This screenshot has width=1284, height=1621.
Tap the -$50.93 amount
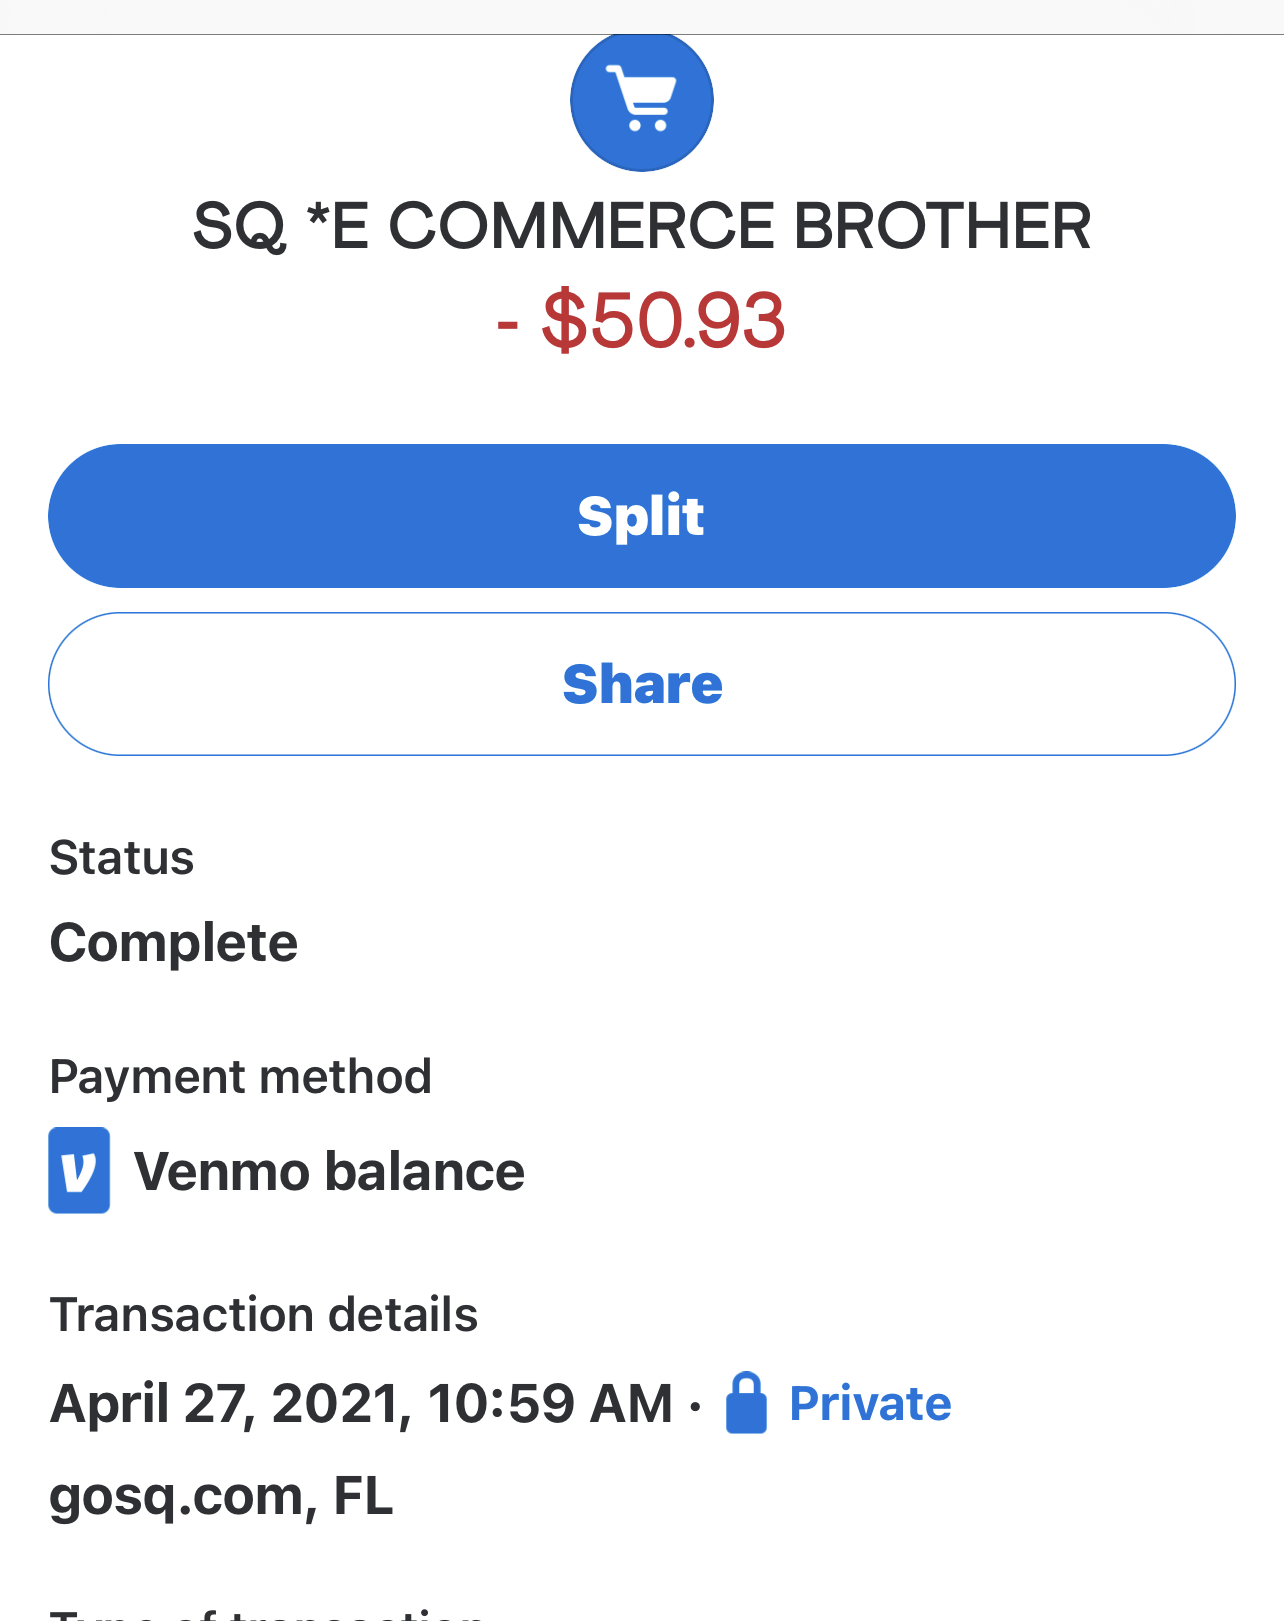pyautogui.click(x=642, y=321)
